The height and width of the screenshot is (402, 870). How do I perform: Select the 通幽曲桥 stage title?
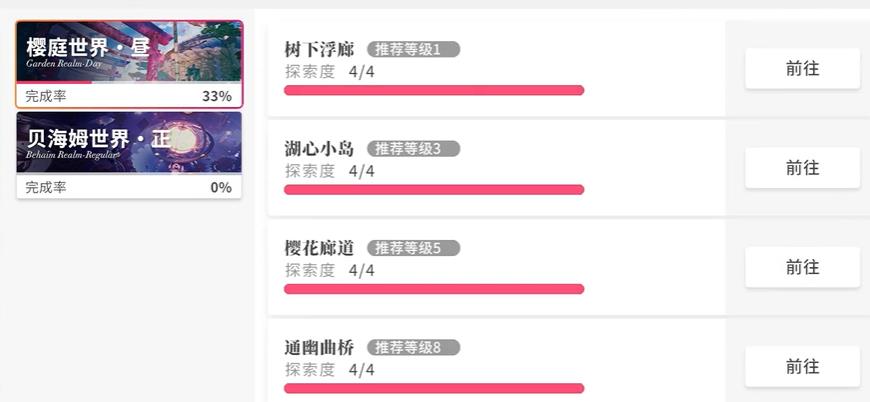(319, 348)
